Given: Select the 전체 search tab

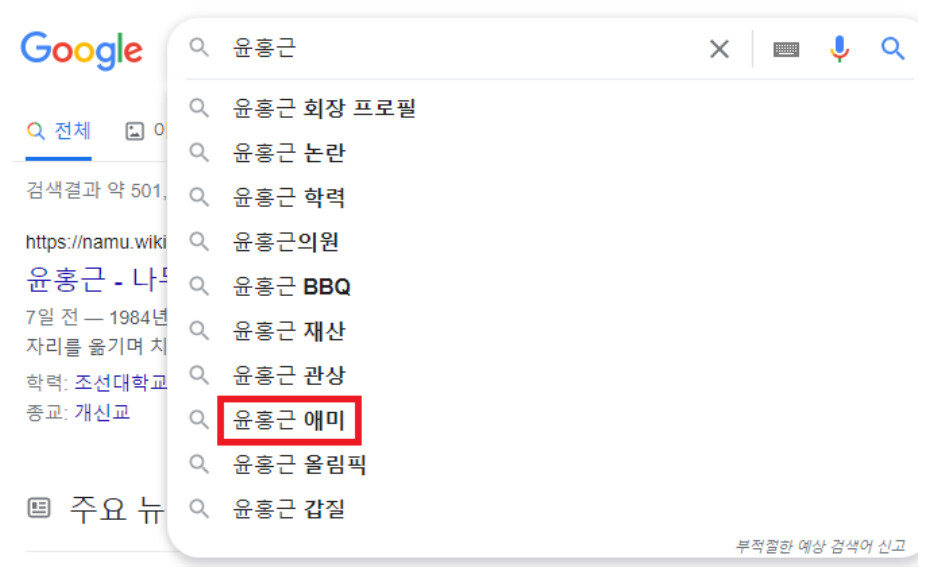Looking at the screenshot, I should (60, 131).
